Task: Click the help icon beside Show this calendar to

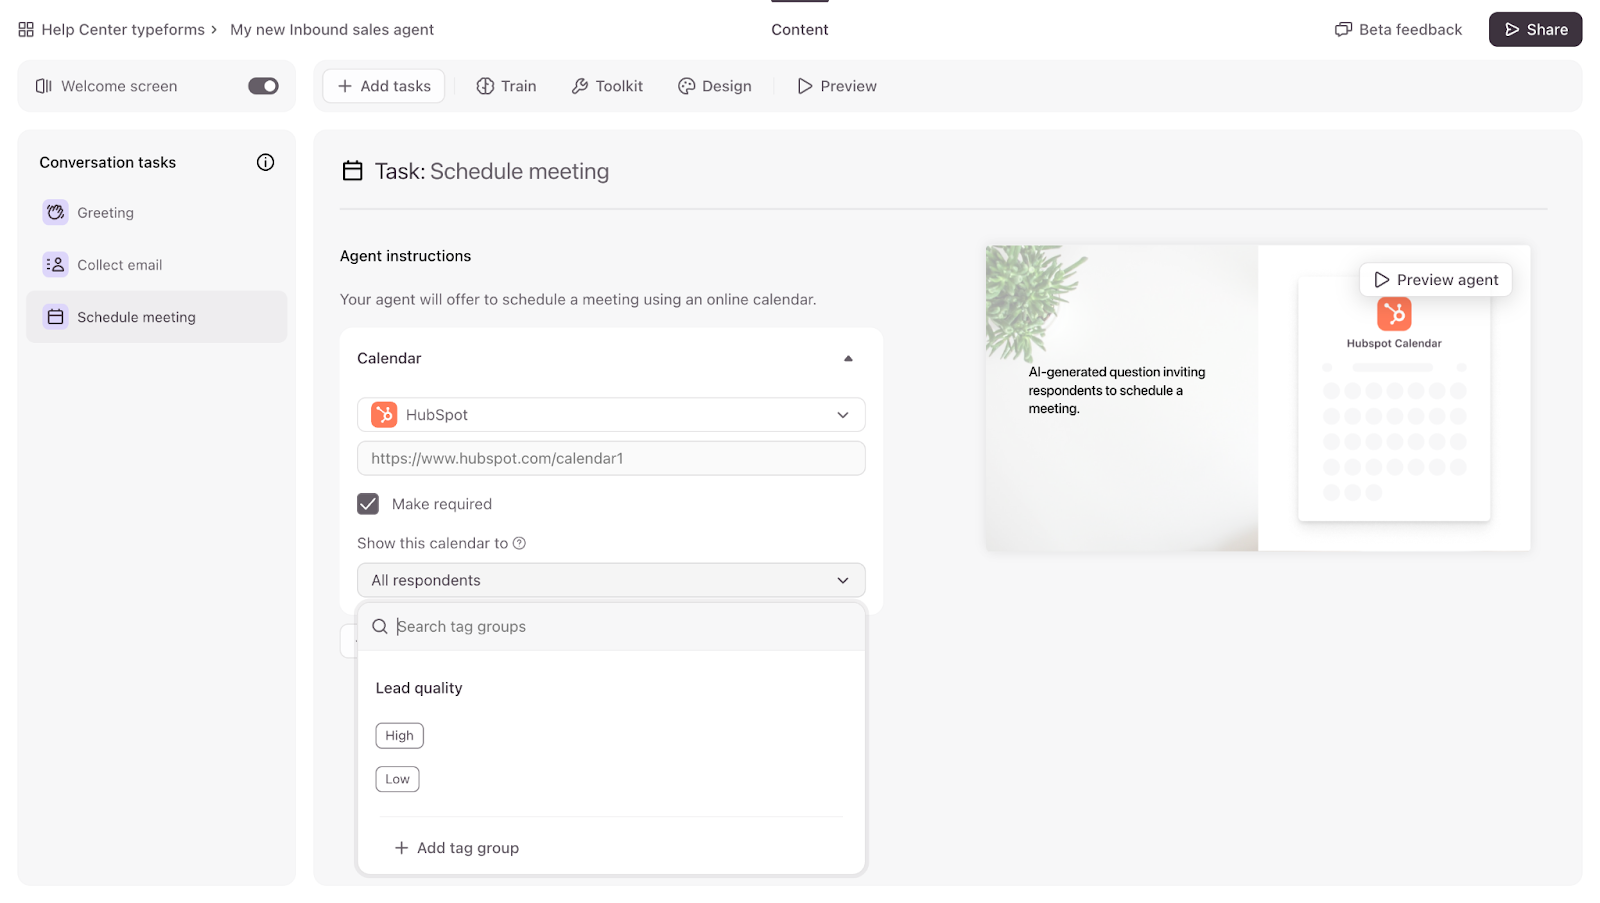Action: (x=519, y=543)
